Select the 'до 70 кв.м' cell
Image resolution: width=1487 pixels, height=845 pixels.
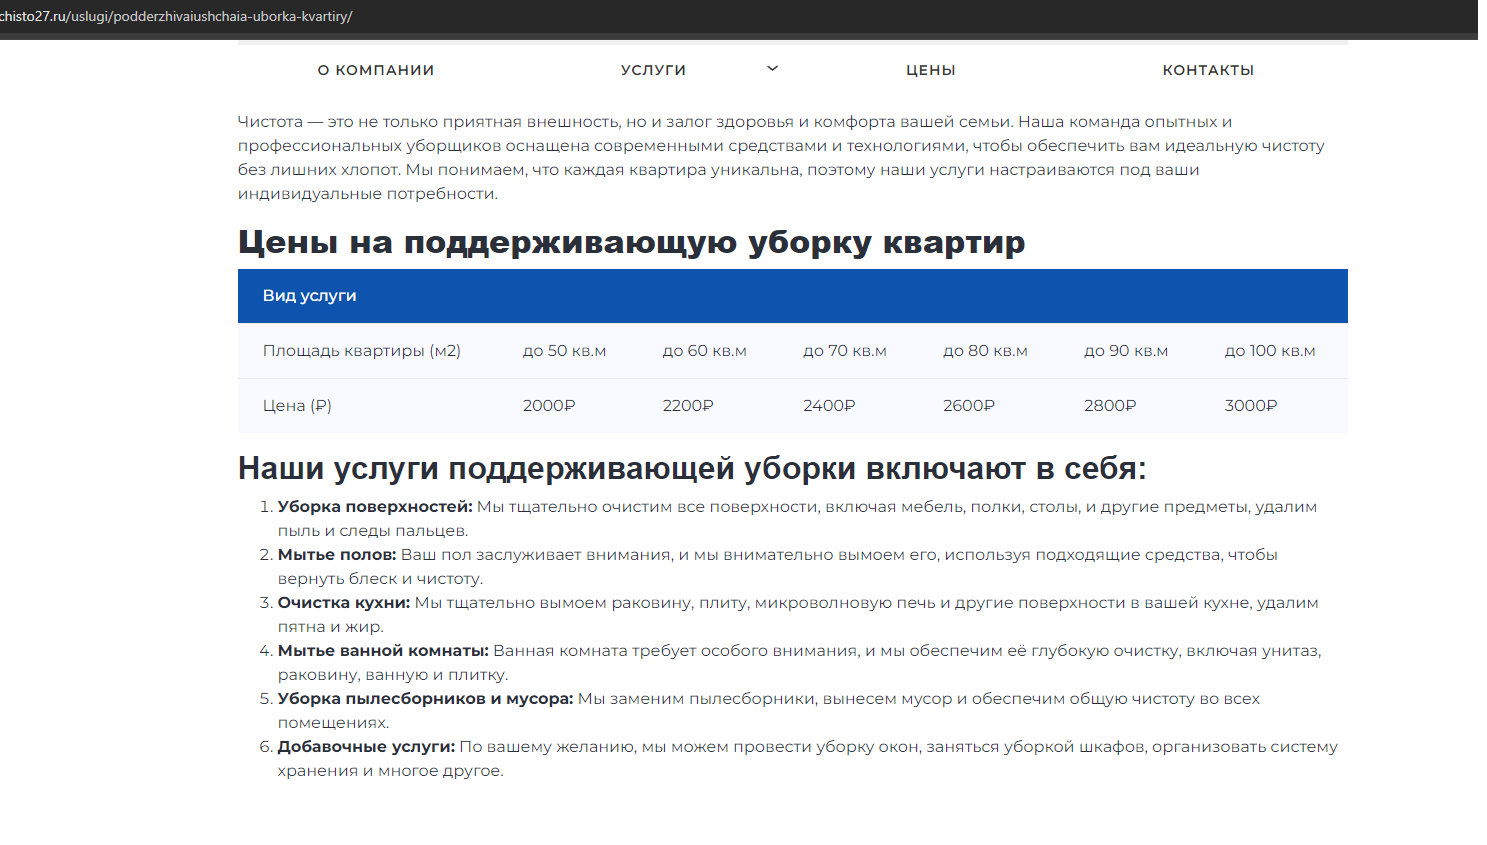[x=845, y=351]
